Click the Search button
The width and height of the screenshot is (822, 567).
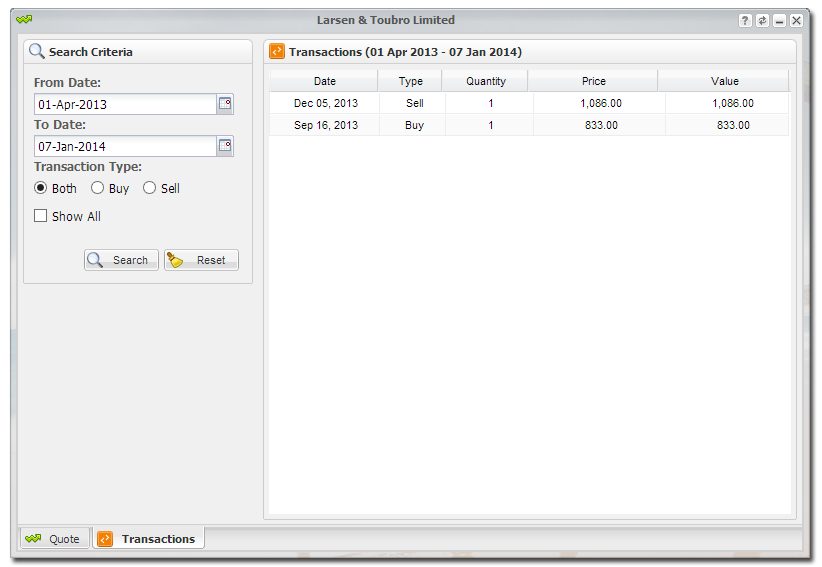click(121, 260)
